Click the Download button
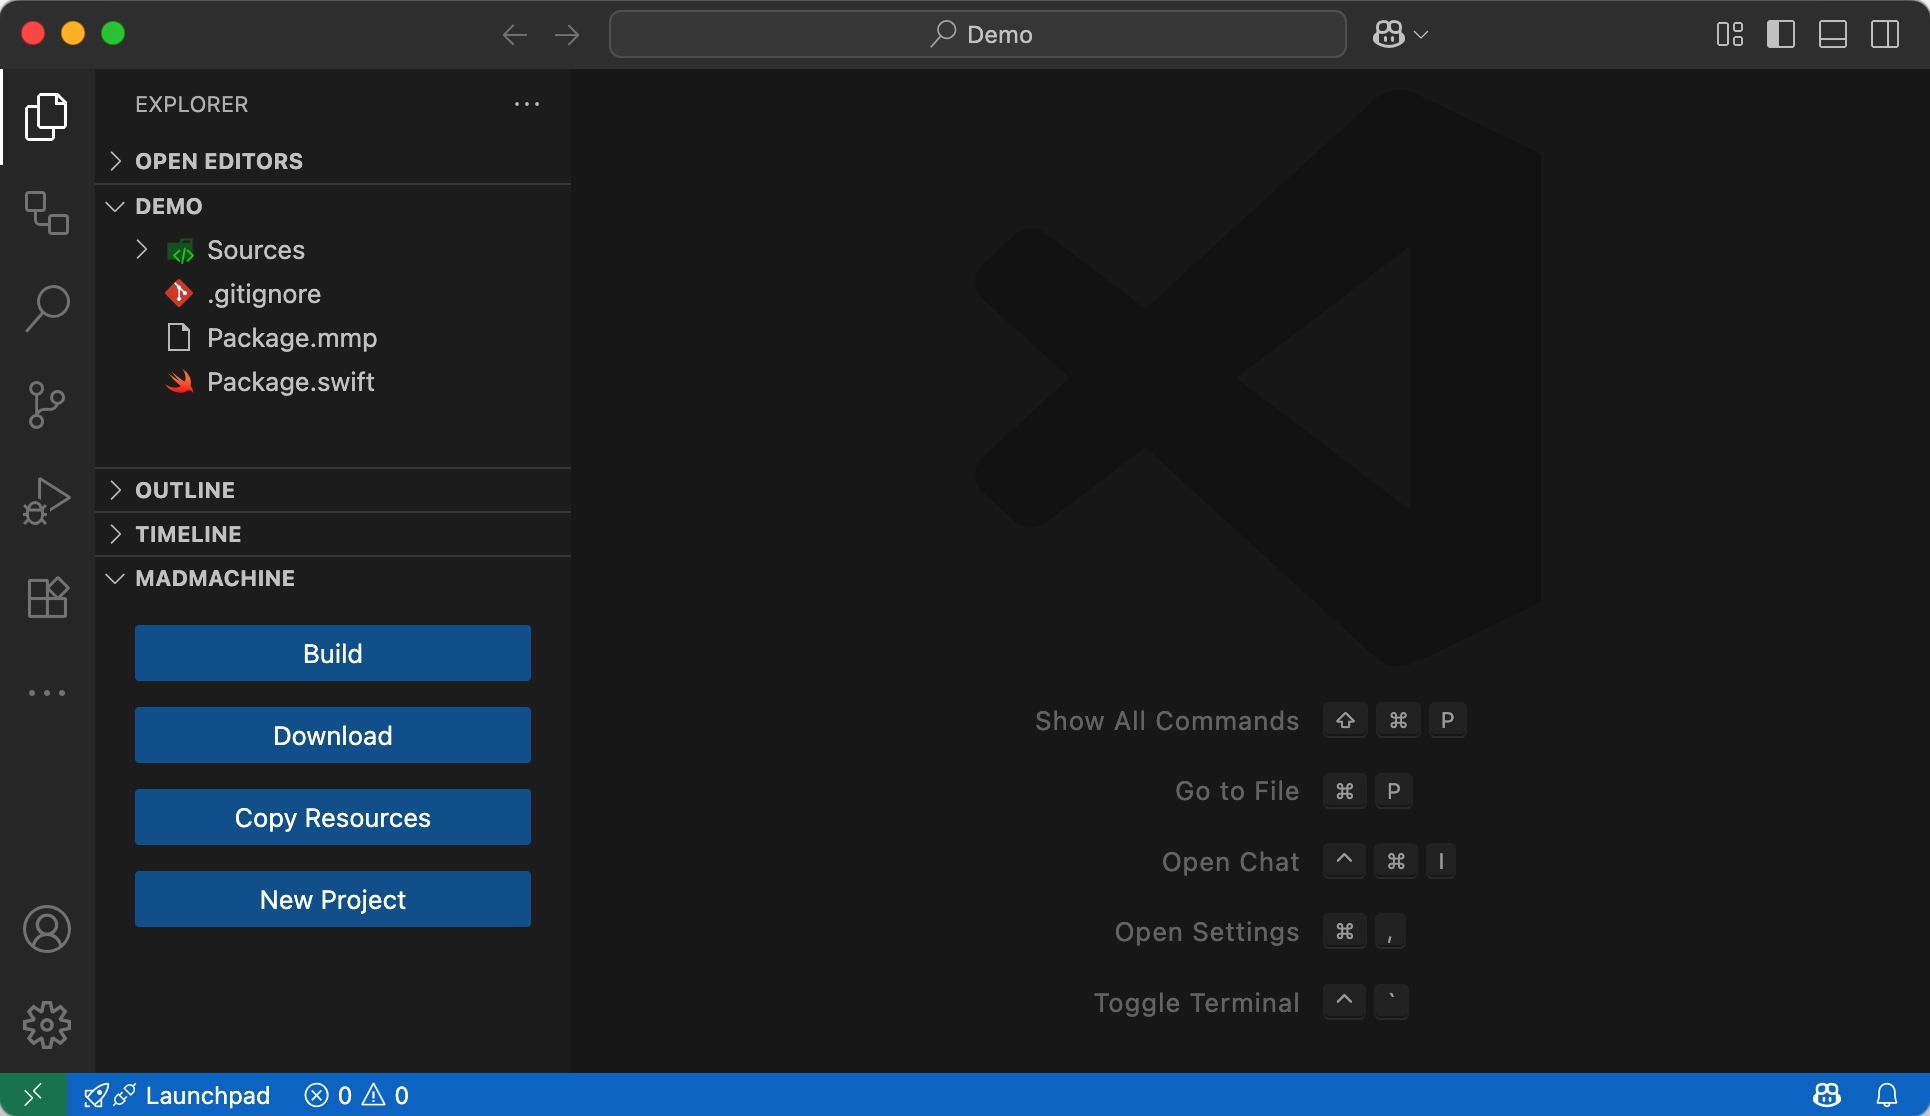Image resolution: width=1930 pixels, height=1116 pixels. click(333, 735)
